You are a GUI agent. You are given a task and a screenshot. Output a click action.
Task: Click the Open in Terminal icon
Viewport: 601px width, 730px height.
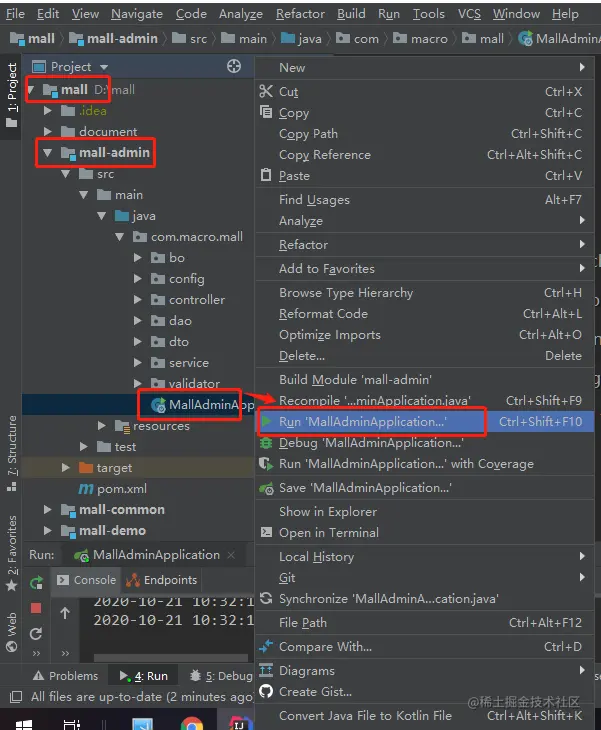[x=266, y=532]
